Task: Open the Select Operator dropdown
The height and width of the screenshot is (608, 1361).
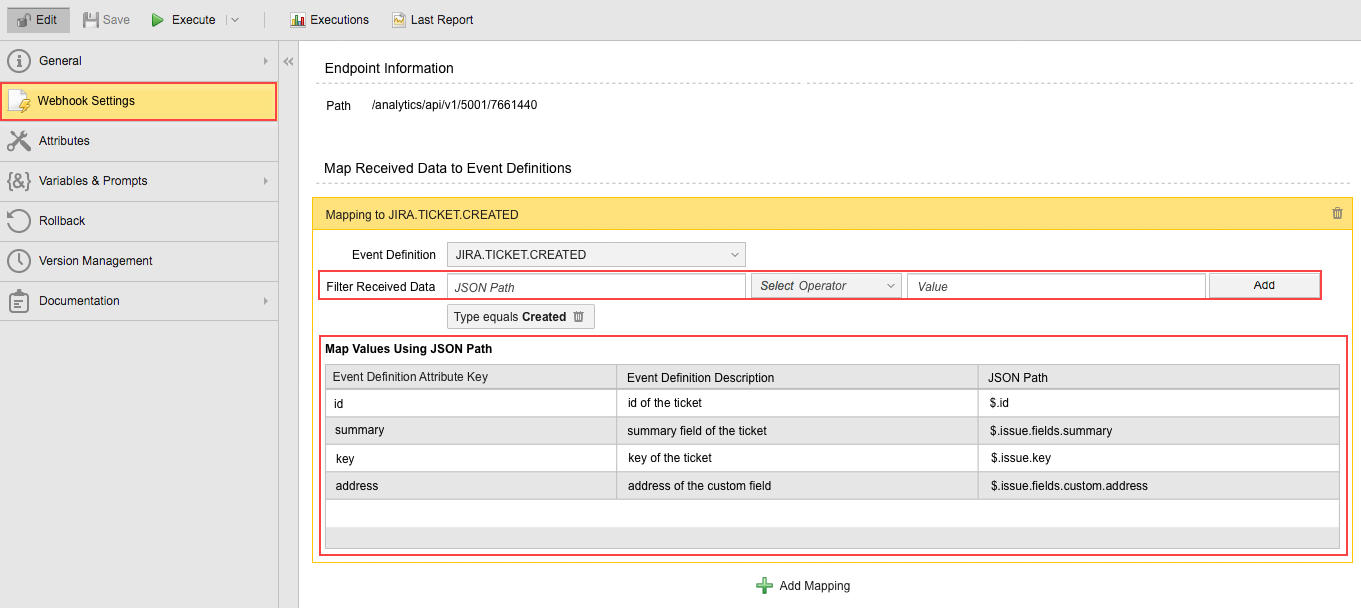Action: pyautogui.click(x=826, y=286)
